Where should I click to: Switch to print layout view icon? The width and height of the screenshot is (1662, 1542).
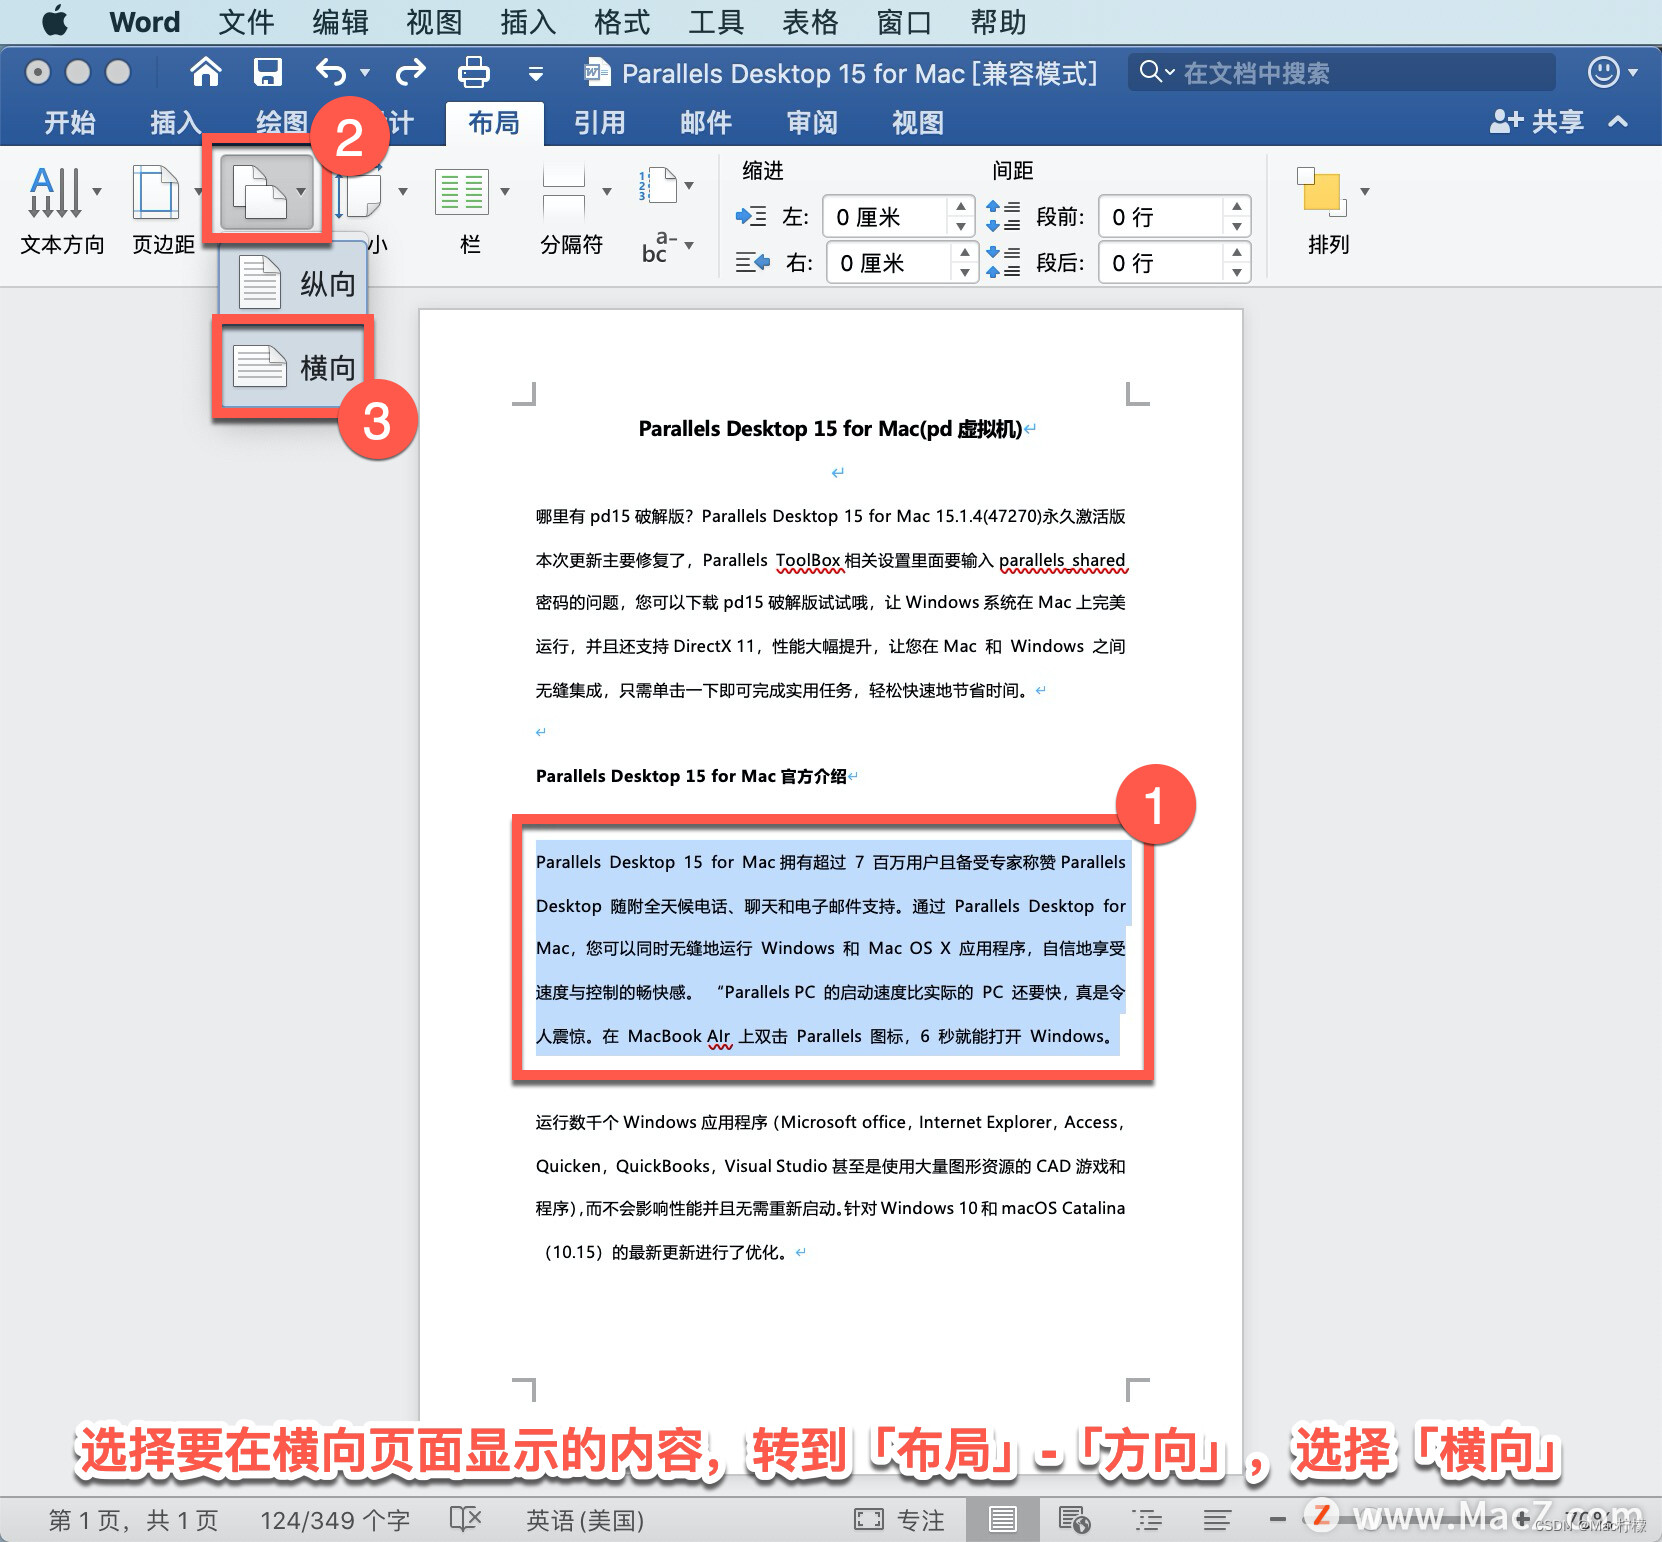click(x=1002, y=1520)
